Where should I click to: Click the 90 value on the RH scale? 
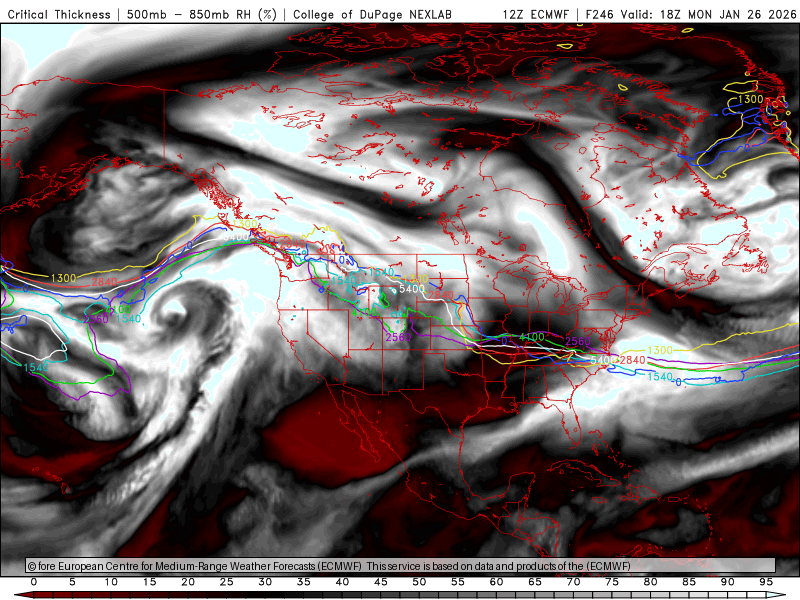[728, 582]
